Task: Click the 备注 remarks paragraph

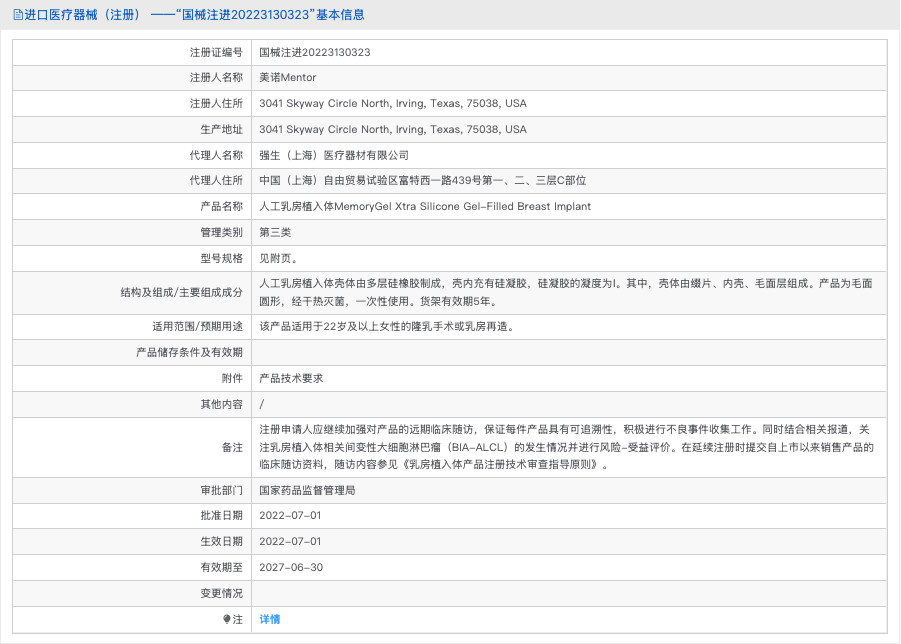Action: tap(566, 447)
